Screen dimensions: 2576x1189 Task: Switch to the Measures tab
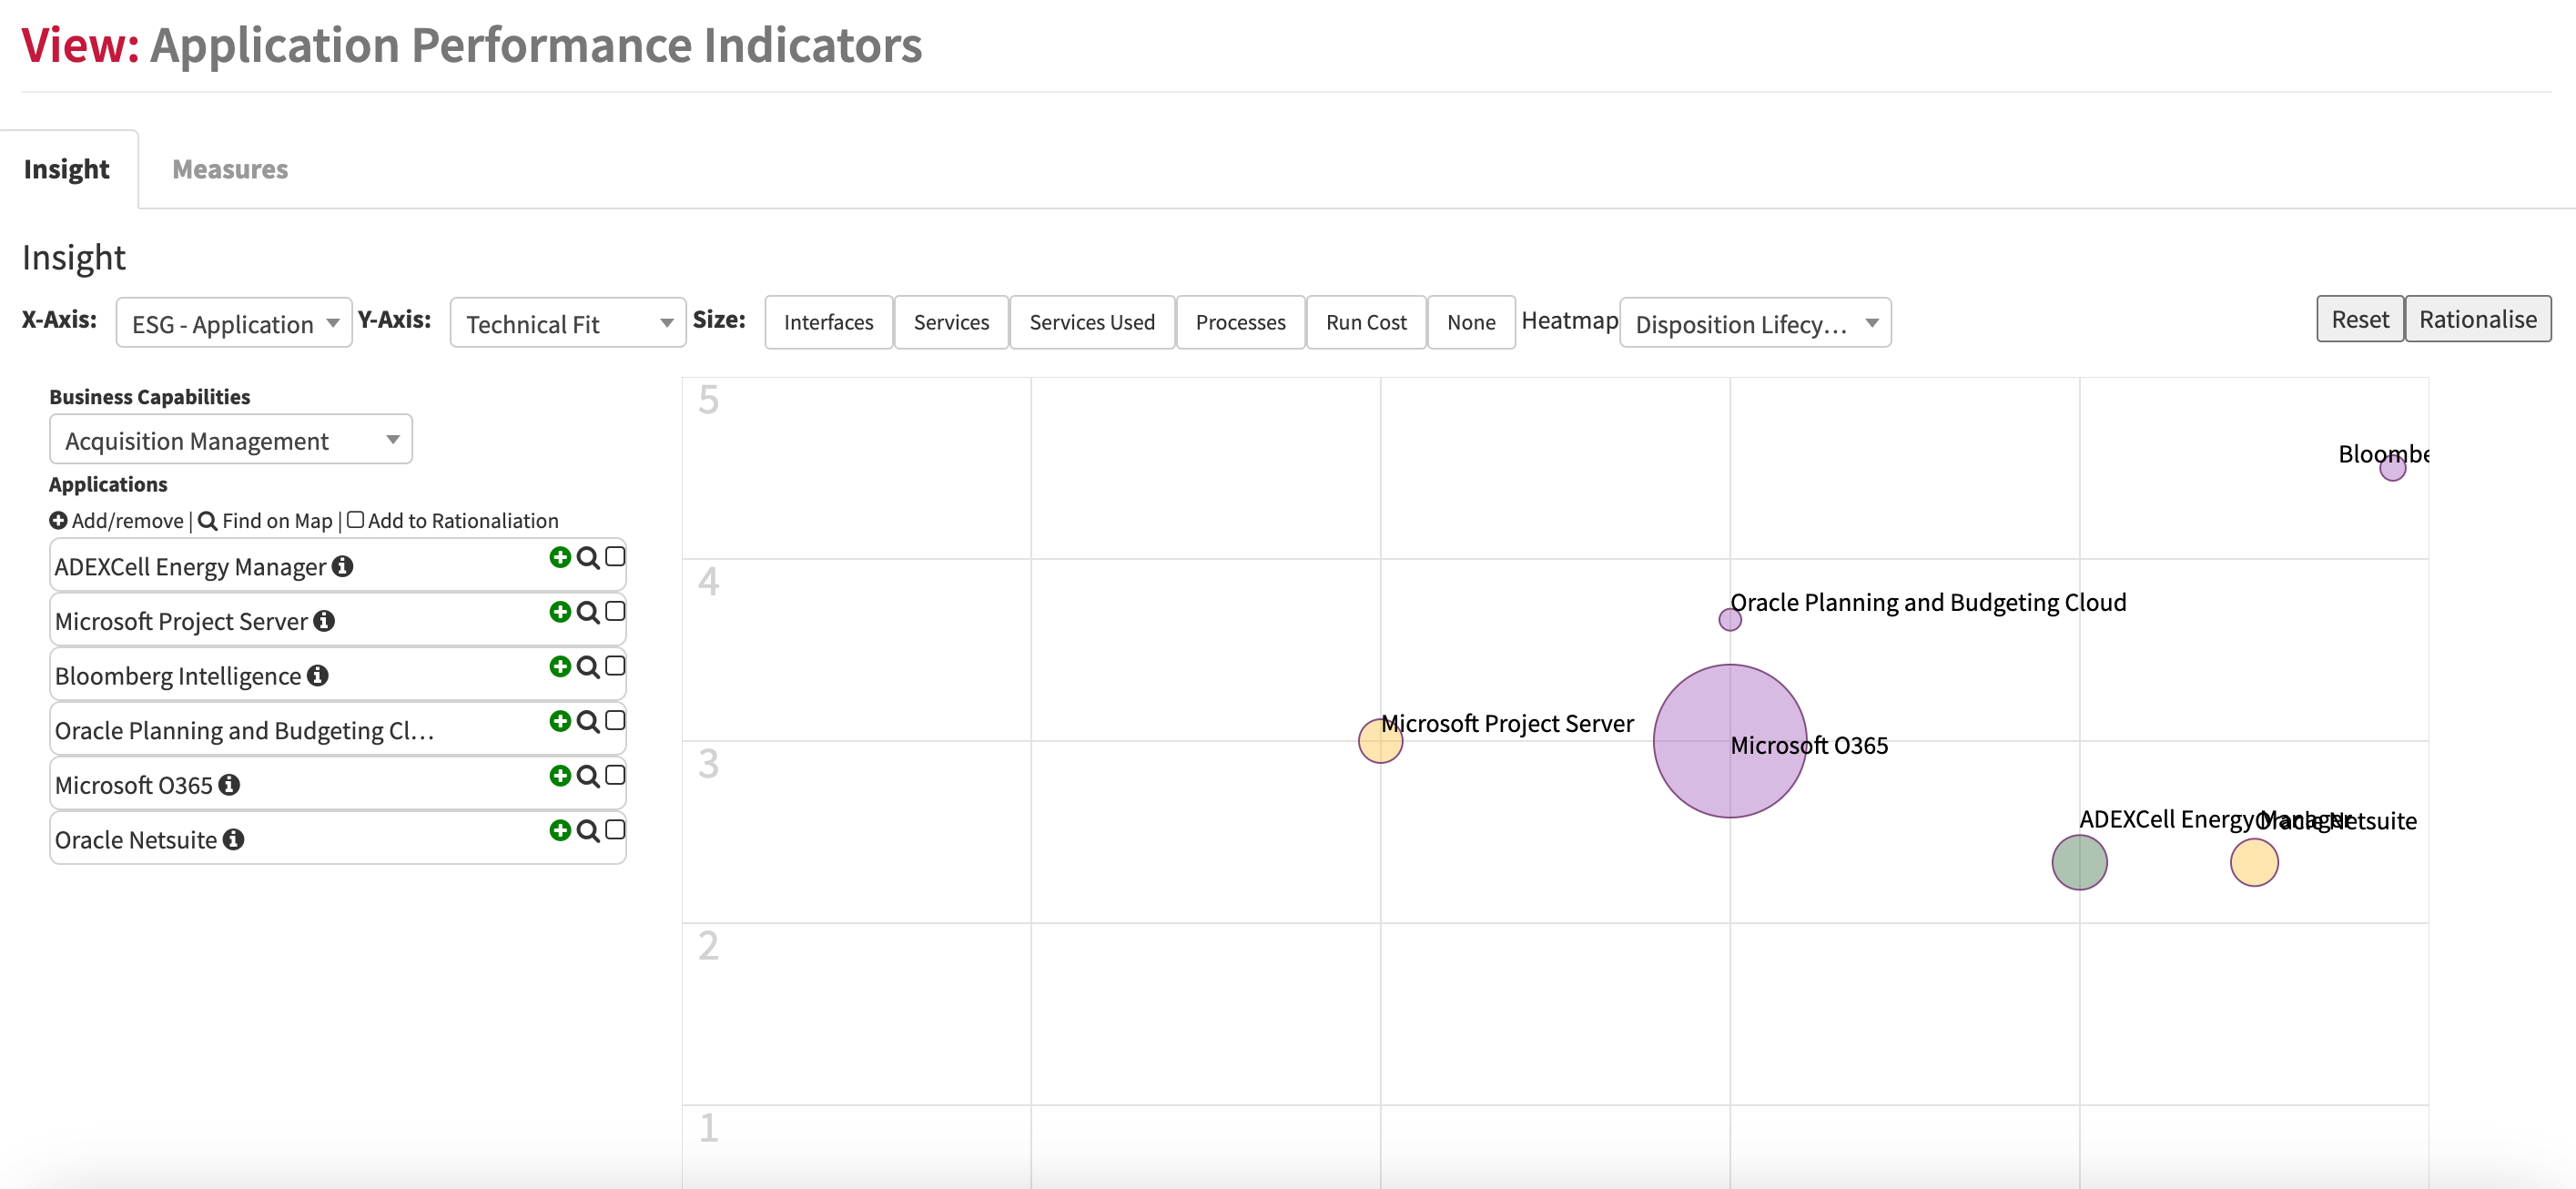click(230, 169)
